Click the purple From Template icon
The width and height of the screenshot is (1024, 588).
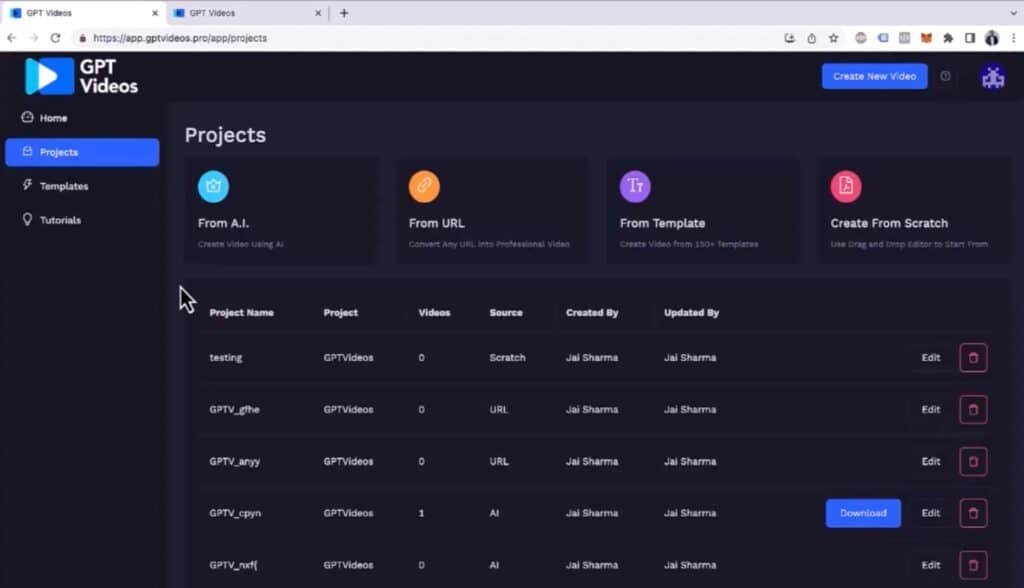pyautogui.click(x=635, y=186)
